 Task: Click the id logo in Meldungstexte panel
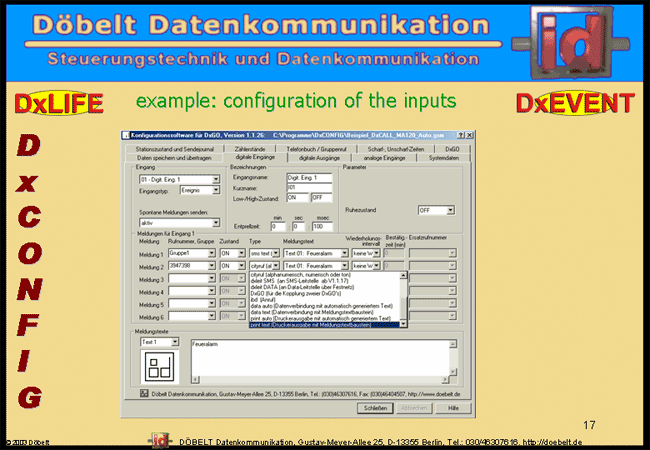[160, 366]
